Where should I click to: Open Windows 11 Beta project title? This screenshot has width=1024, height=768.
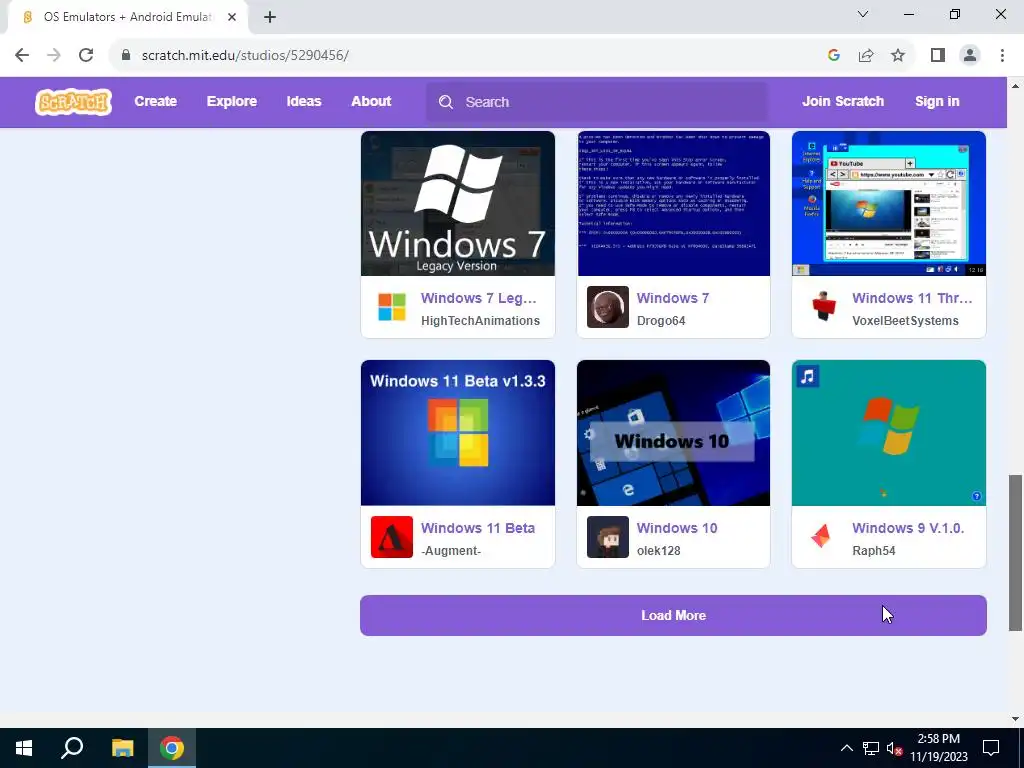coord(478,528)
